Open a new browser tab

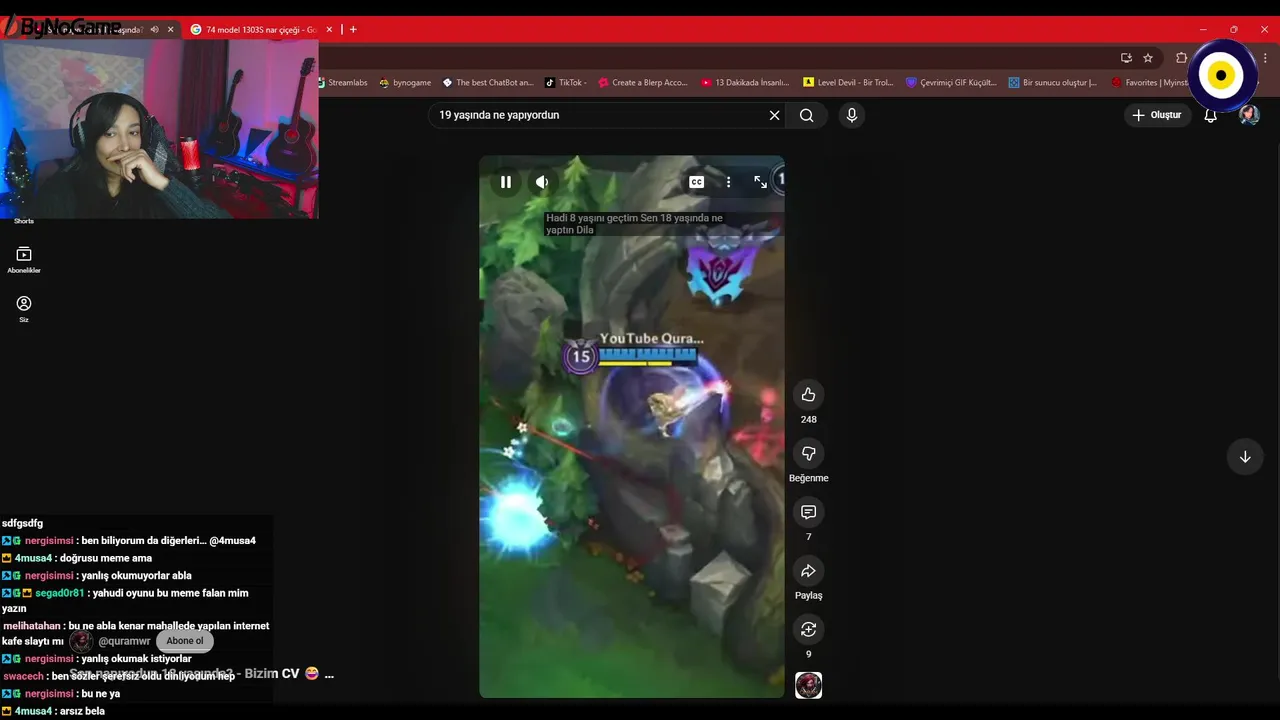[353, 30]
